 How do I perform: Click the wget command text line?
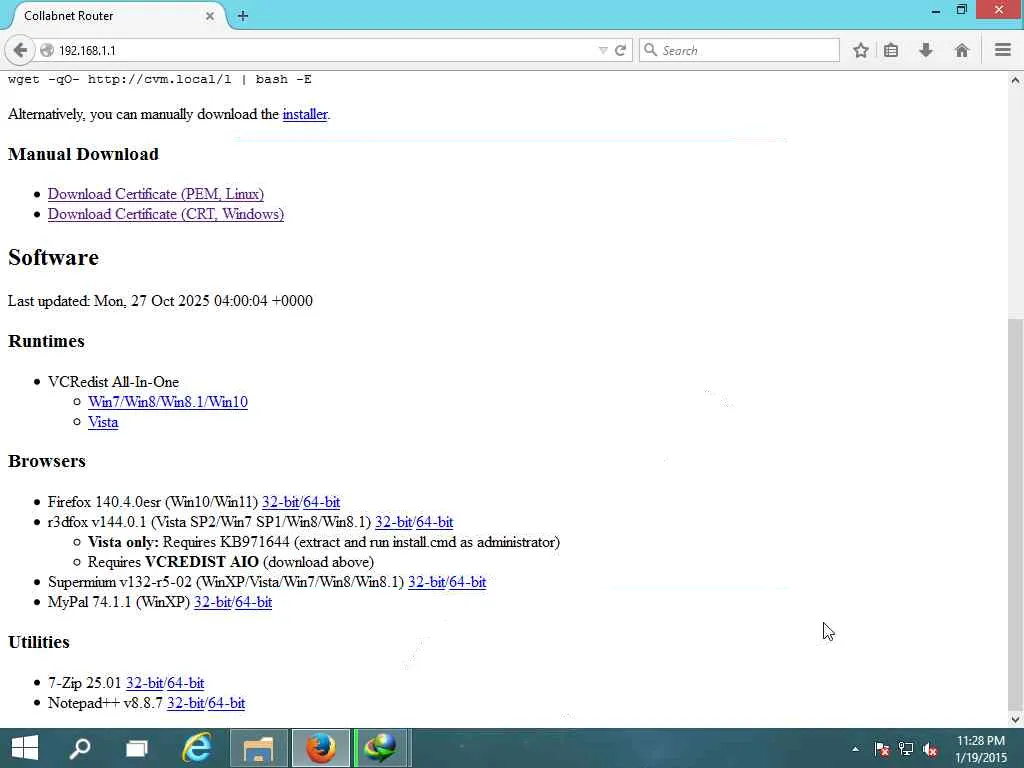[160, 79]
